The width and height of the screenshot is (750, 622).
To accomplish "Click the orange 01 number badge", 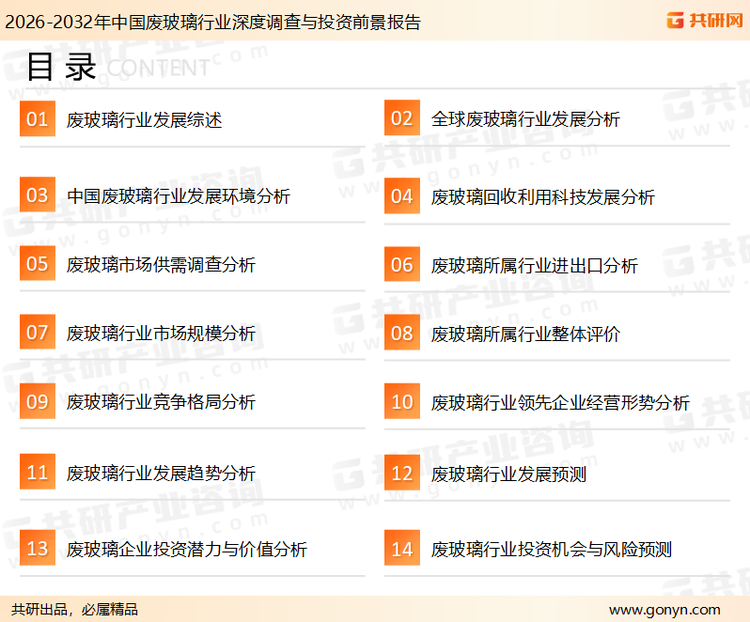I will pyautogui.click(x=37, y=119).
